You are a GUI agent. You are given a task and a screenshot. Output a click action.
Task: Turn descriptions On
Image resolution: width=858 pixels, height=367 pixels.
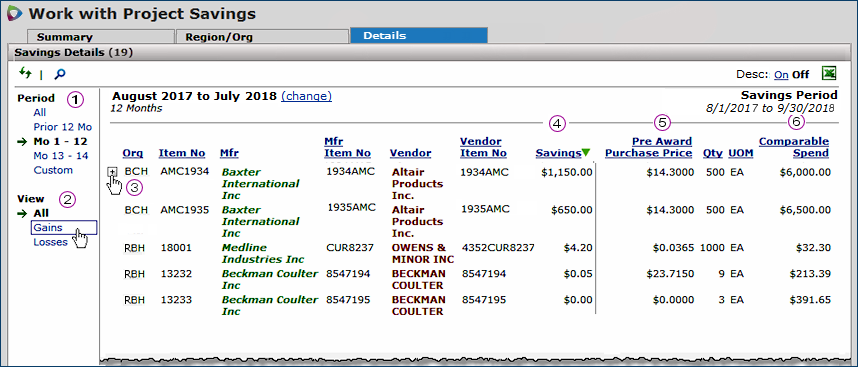point(781,74)
